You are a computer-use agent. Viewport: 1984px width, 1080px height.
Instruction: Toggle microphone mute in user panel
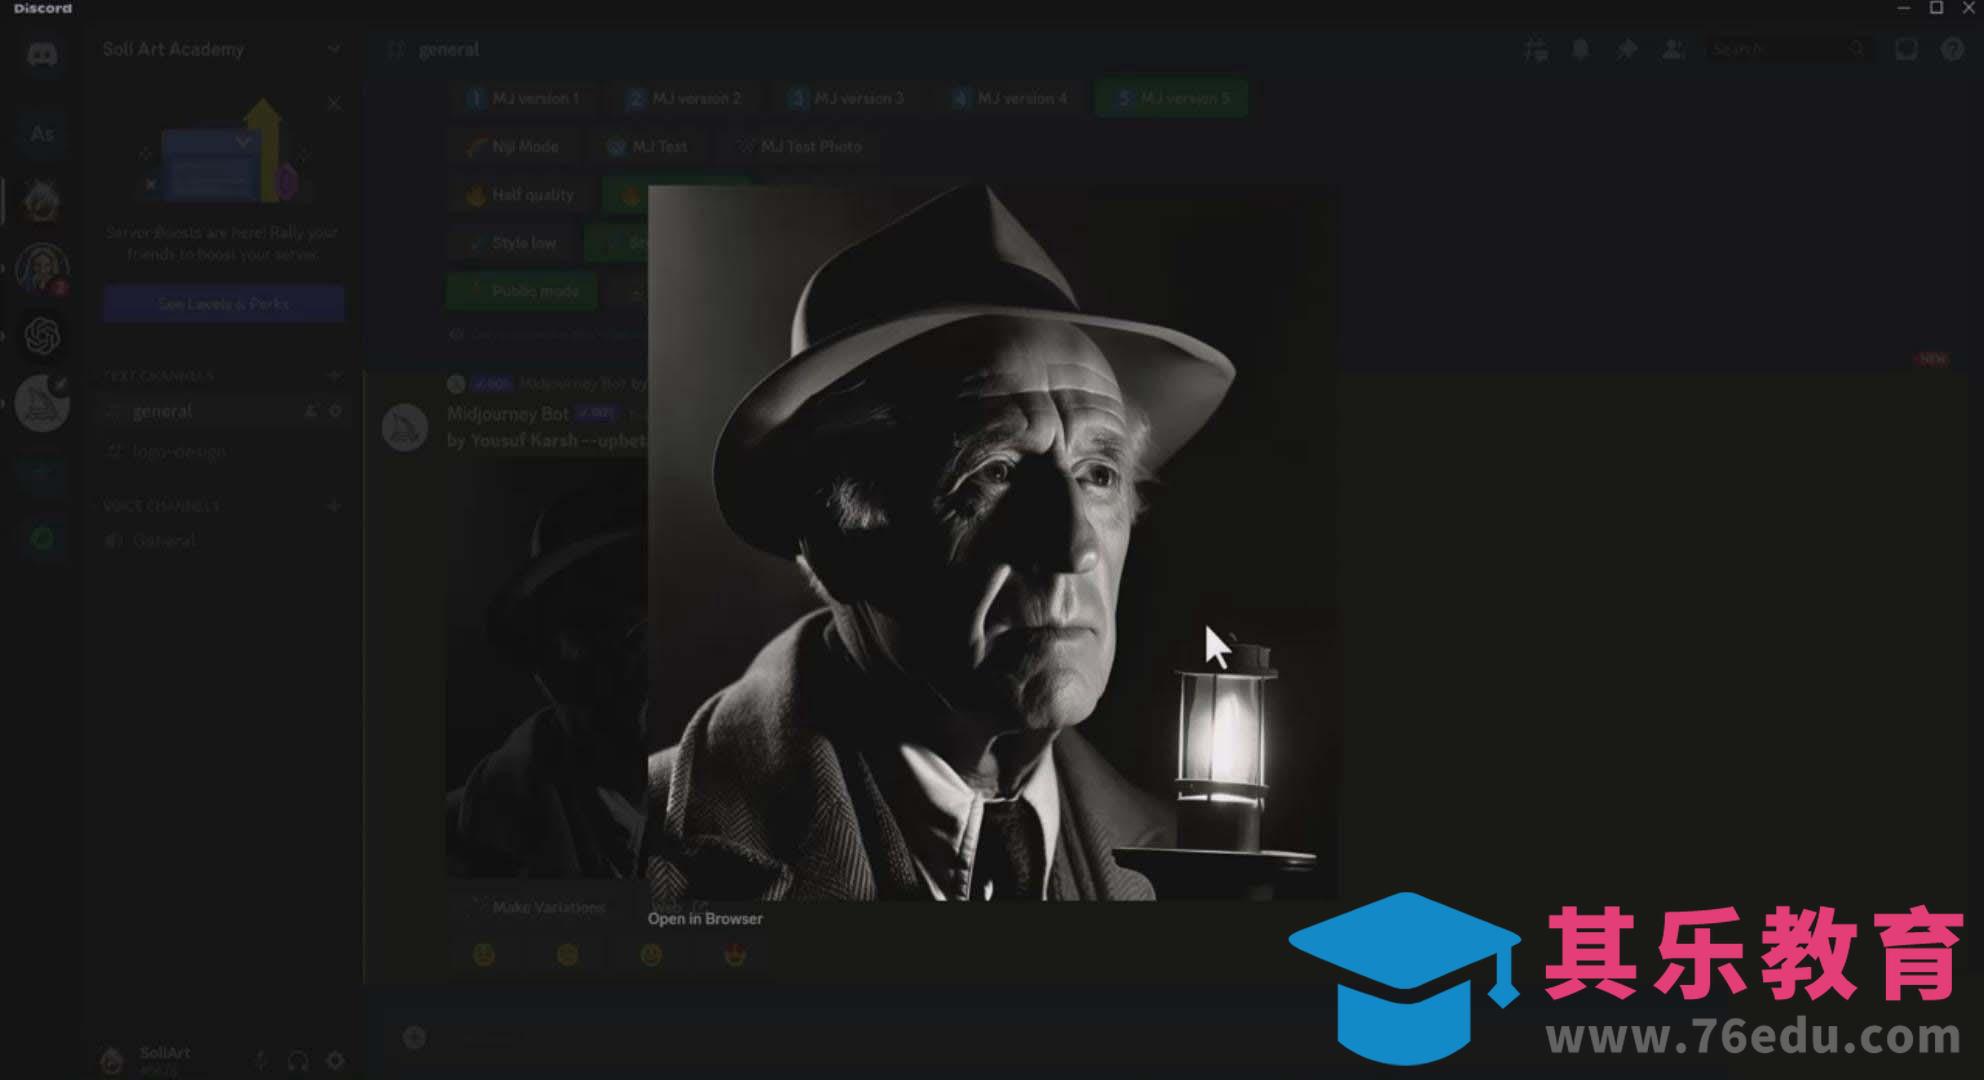click(261, 1060)
